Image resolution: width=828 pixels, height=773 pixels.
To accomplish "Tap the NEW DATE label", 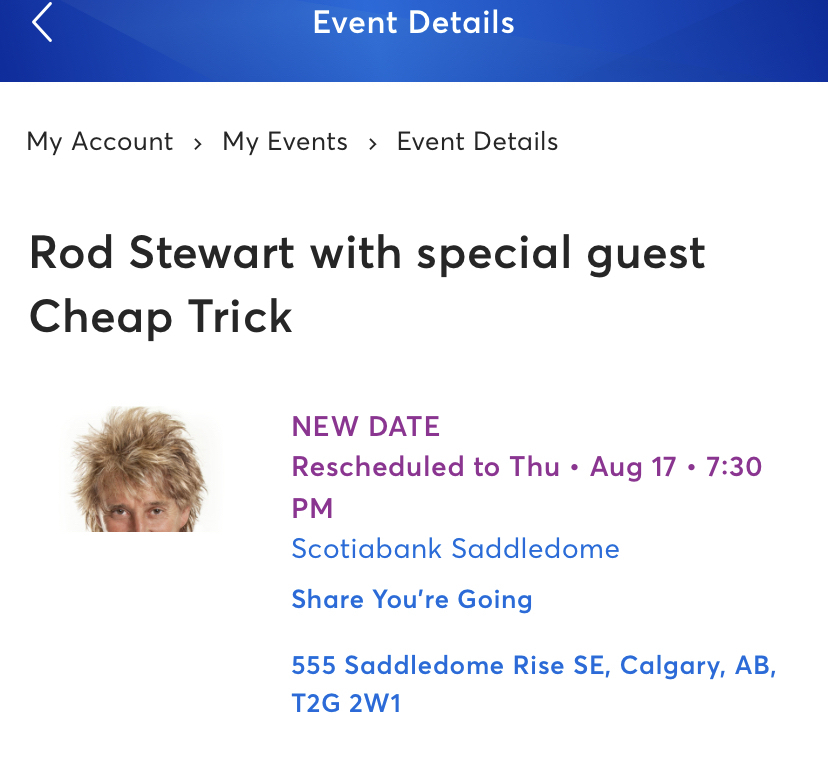I will click(366, 427).
